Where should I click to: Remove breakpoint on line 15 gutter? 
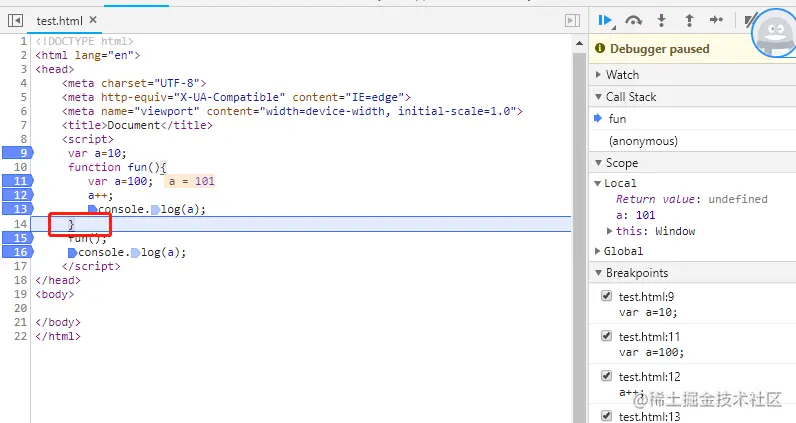[18, 238]
